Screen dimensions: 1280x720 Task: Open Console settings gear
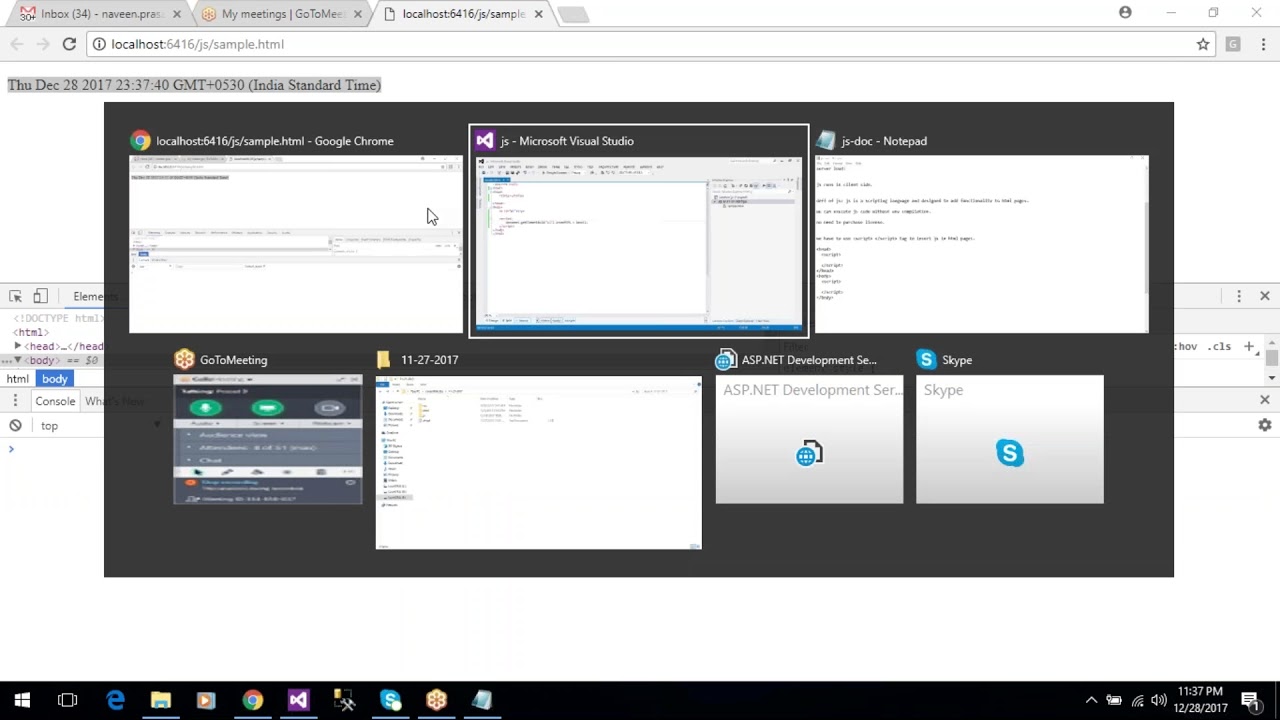1265,425
